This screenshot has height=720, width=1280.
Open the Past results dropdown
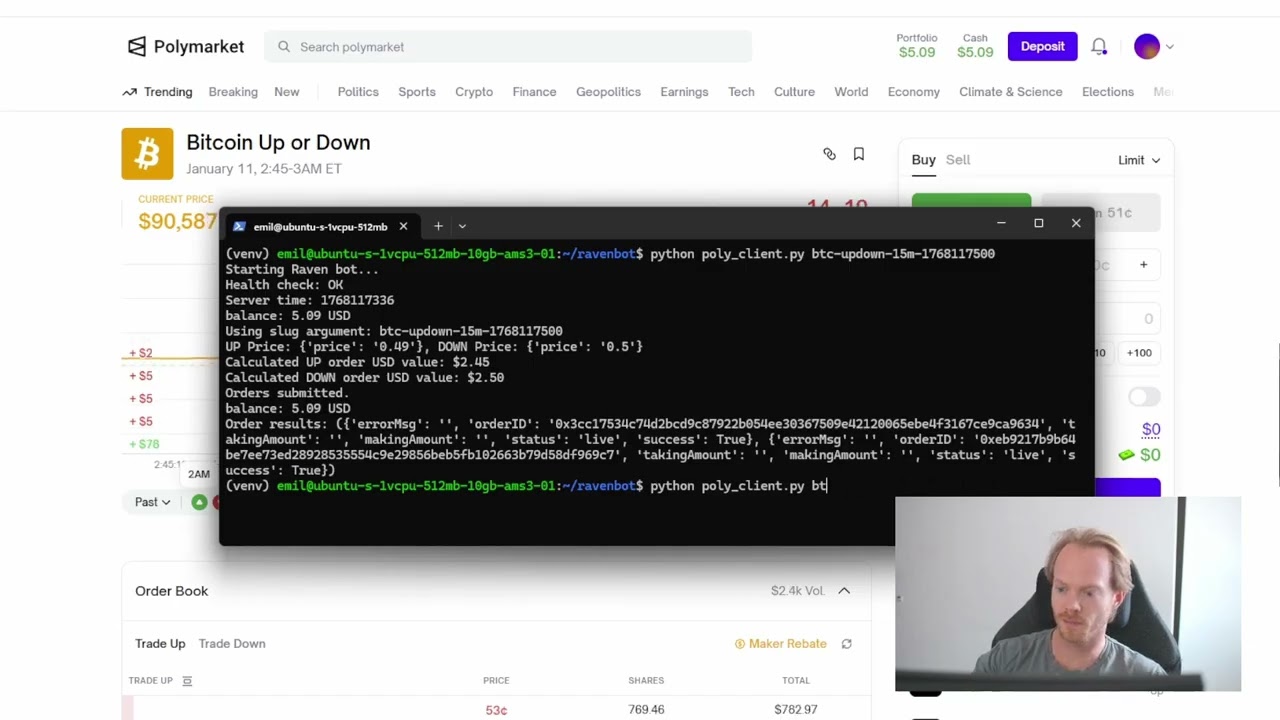click(x=152, y=502)
